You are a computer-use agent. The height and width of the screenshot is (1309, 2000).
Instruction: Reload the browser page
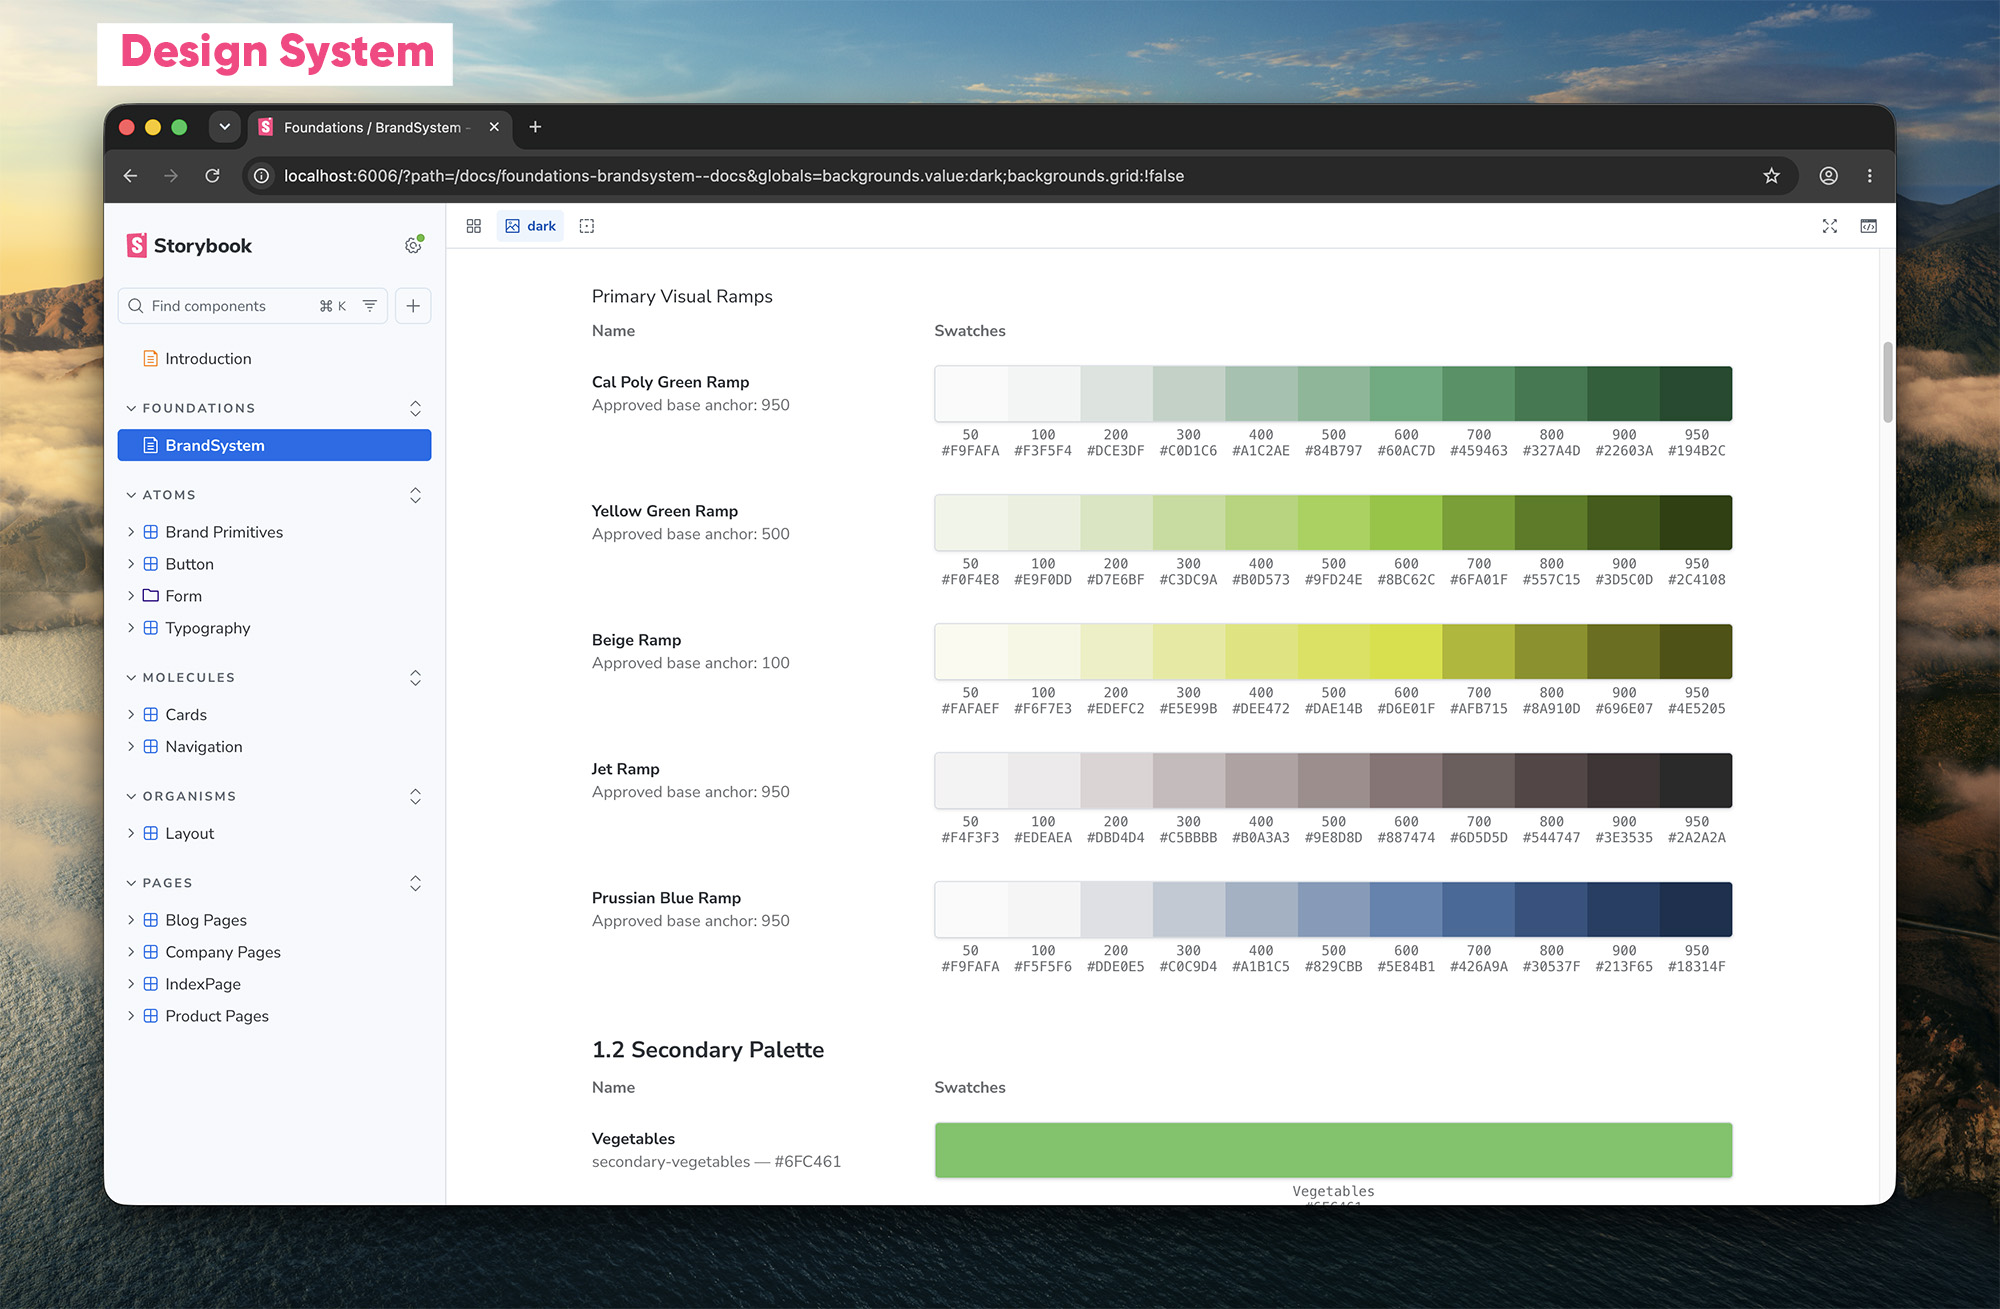point(212,176)
